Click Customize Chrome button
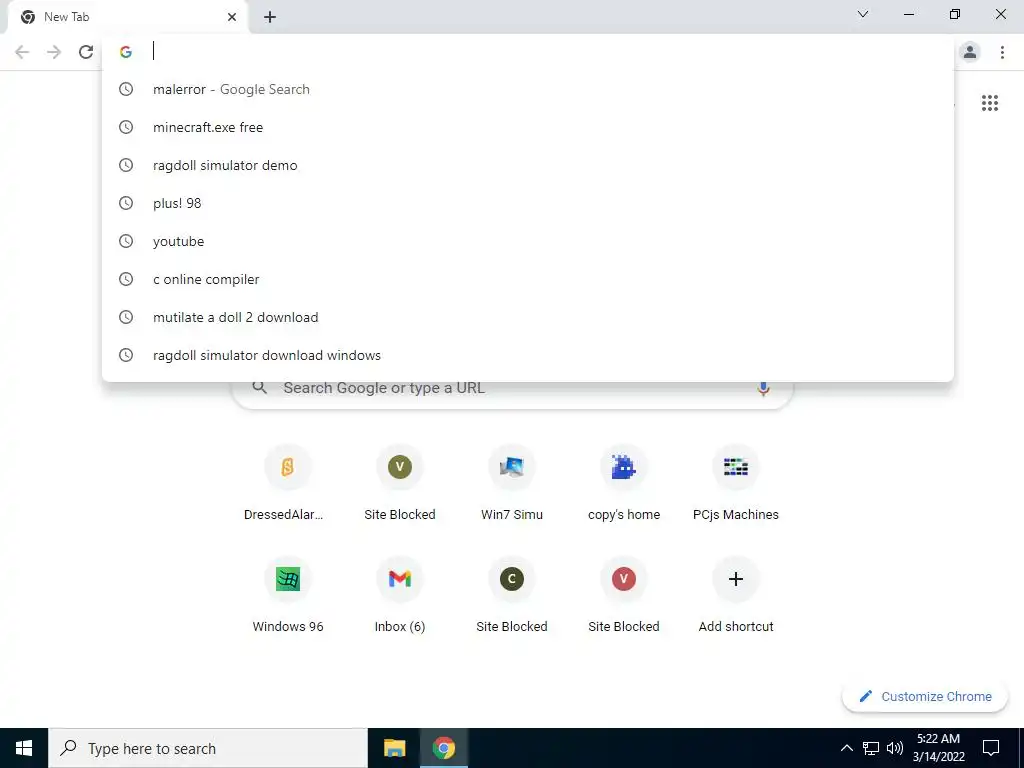This screenshot has width=1024, height=768. 925,697
